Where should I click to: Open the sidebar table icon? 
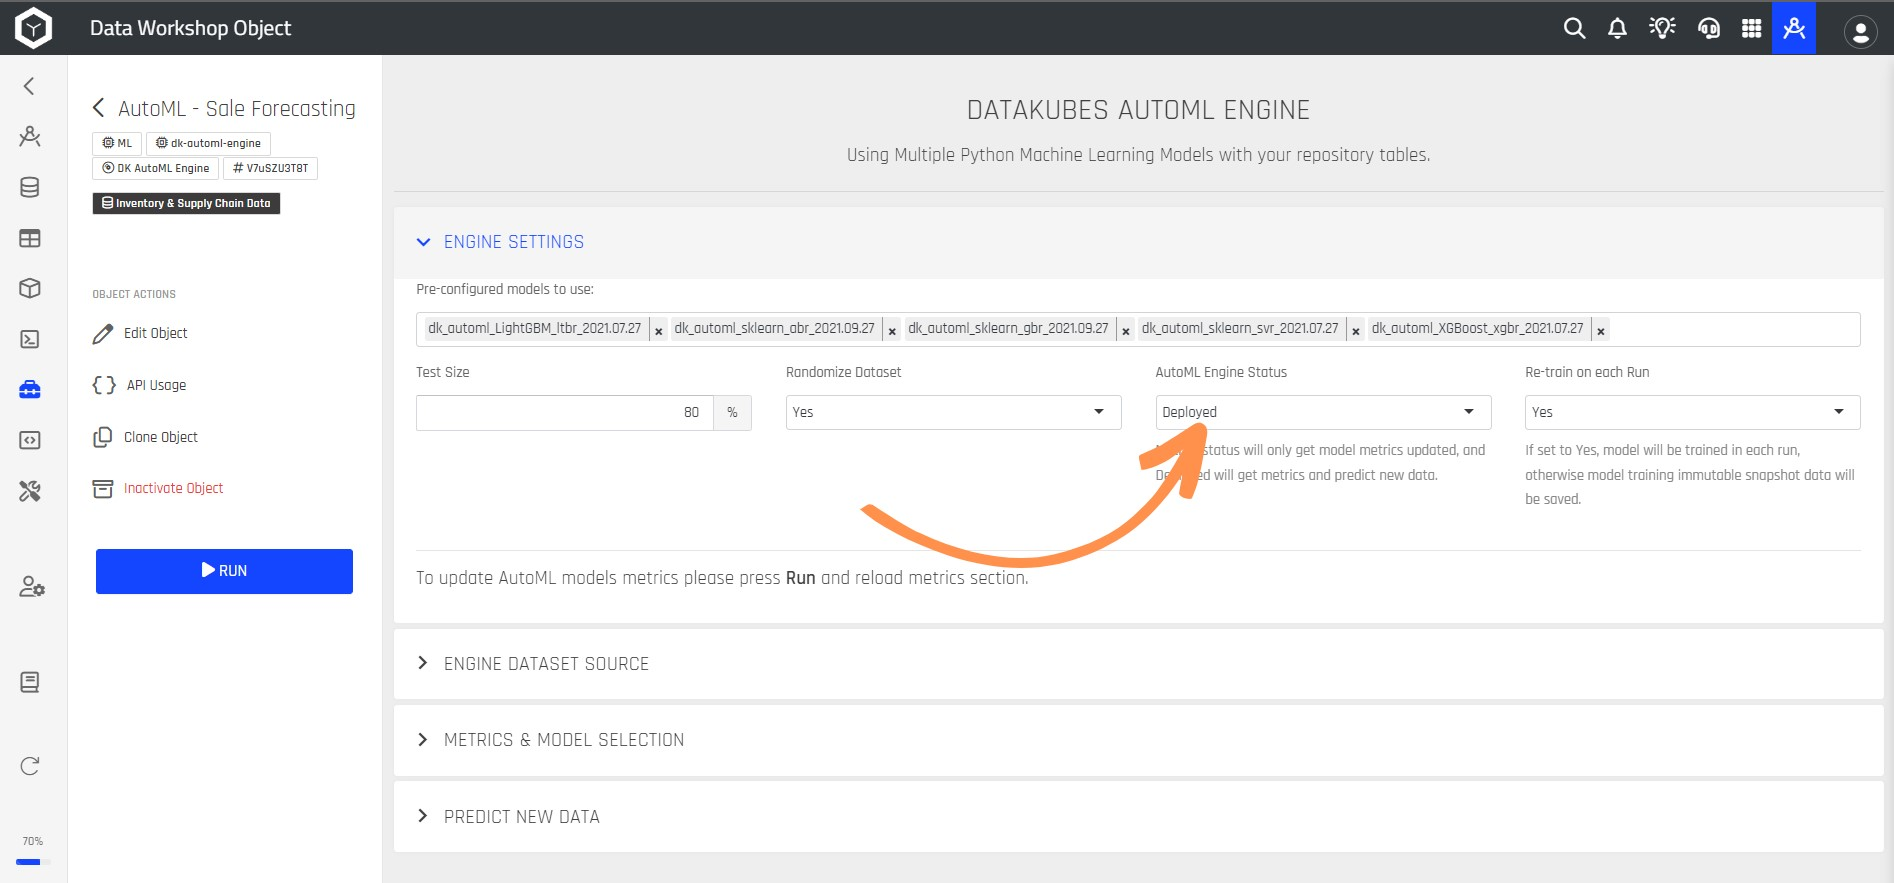30,238
